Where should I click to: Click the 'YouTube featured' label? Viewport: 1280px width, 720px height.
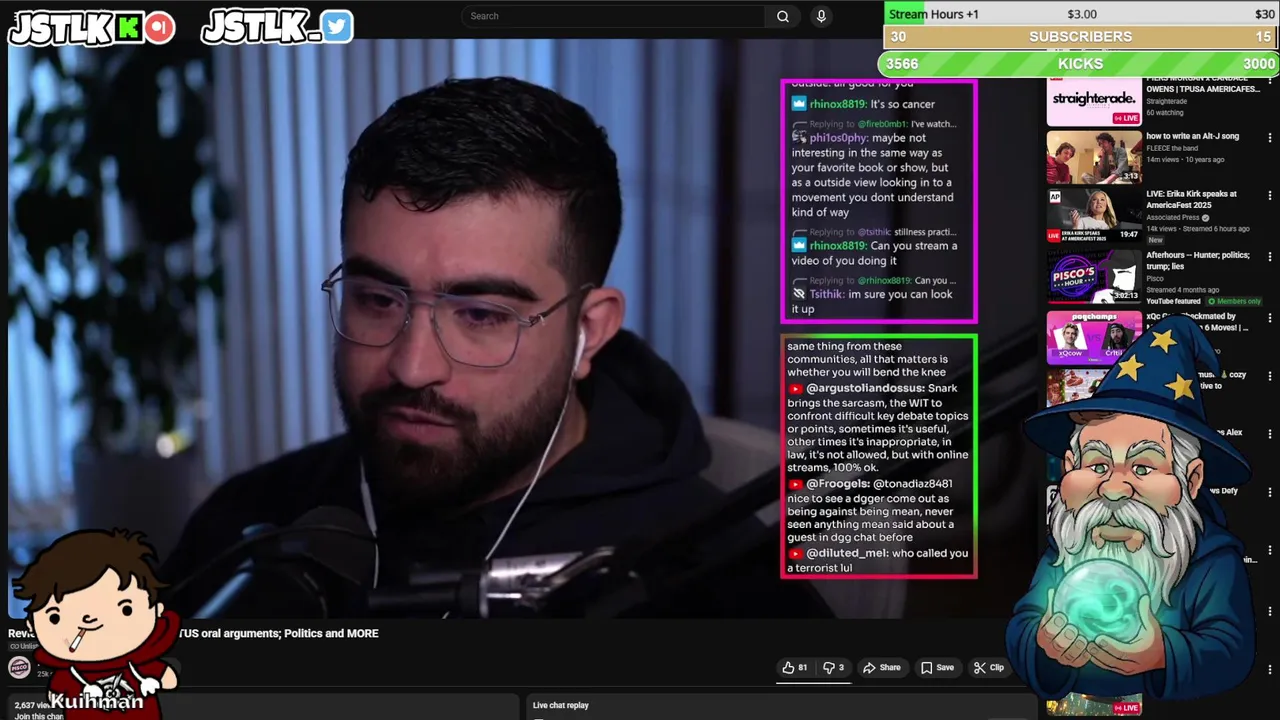click(1173, 301)
